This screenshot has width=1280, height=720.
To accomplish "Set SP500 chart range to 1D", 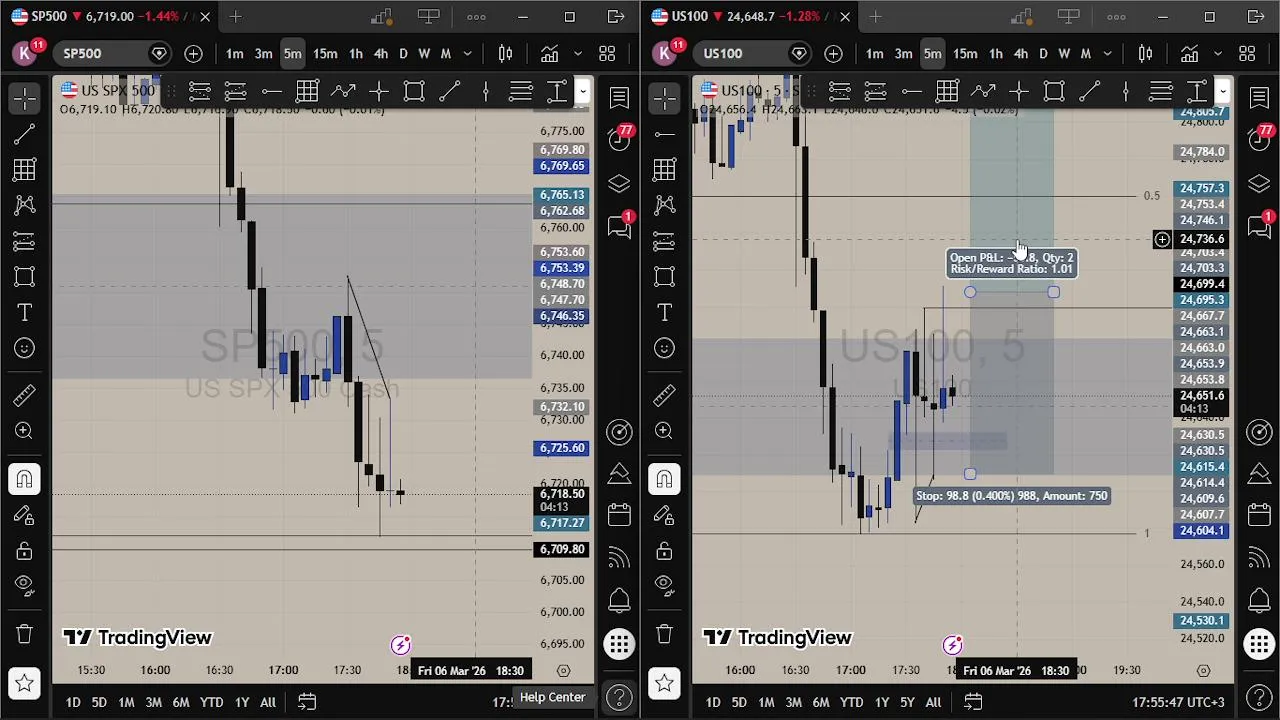I will pos(73,703).
